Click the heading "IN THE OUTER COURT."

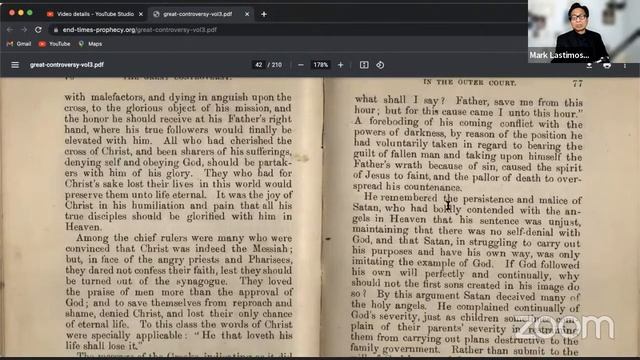pos(470,82)
